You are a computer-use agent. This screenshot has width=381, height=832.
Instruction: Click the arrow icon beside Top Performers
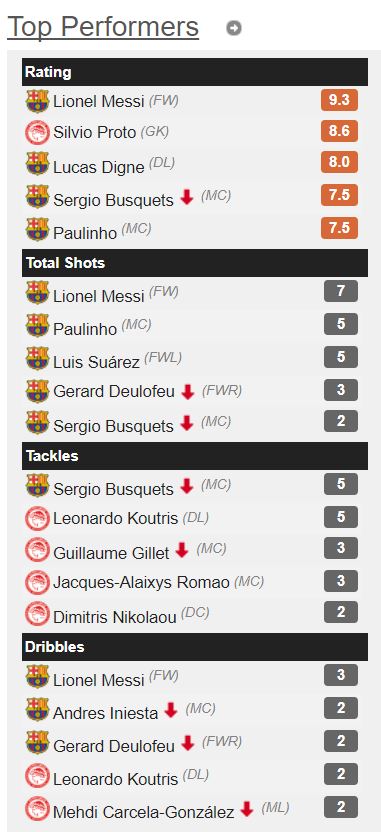click(x=233, y=28)
